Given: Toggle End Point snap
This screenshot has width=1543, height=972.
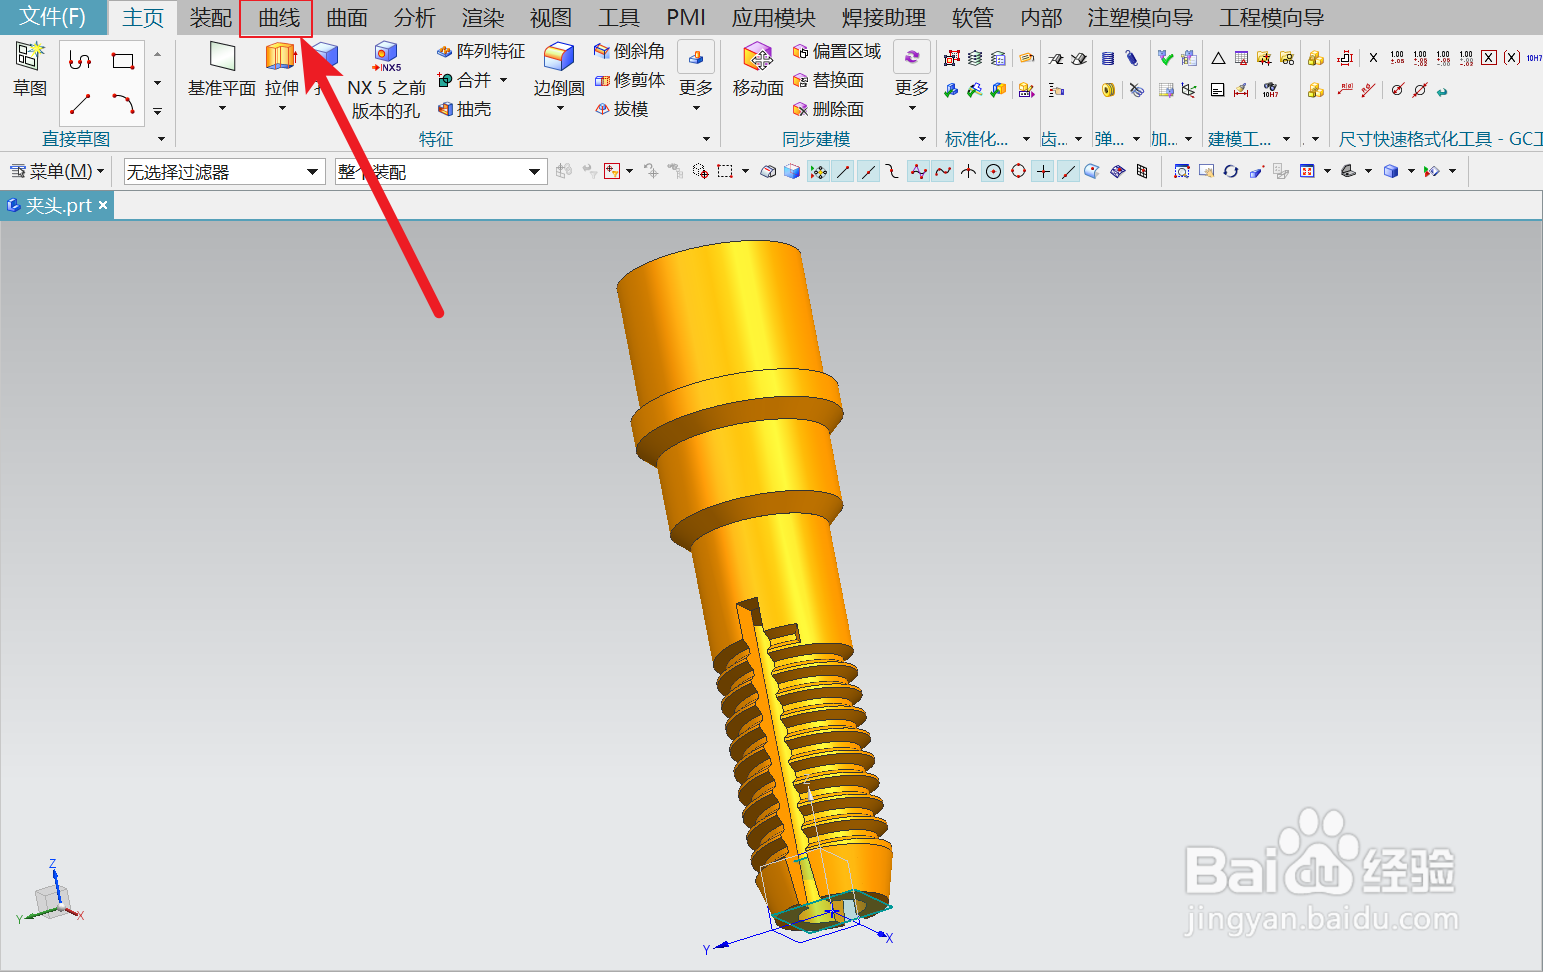Looking at the screenshot, I should pyautogui.click(x=844, y=172).
